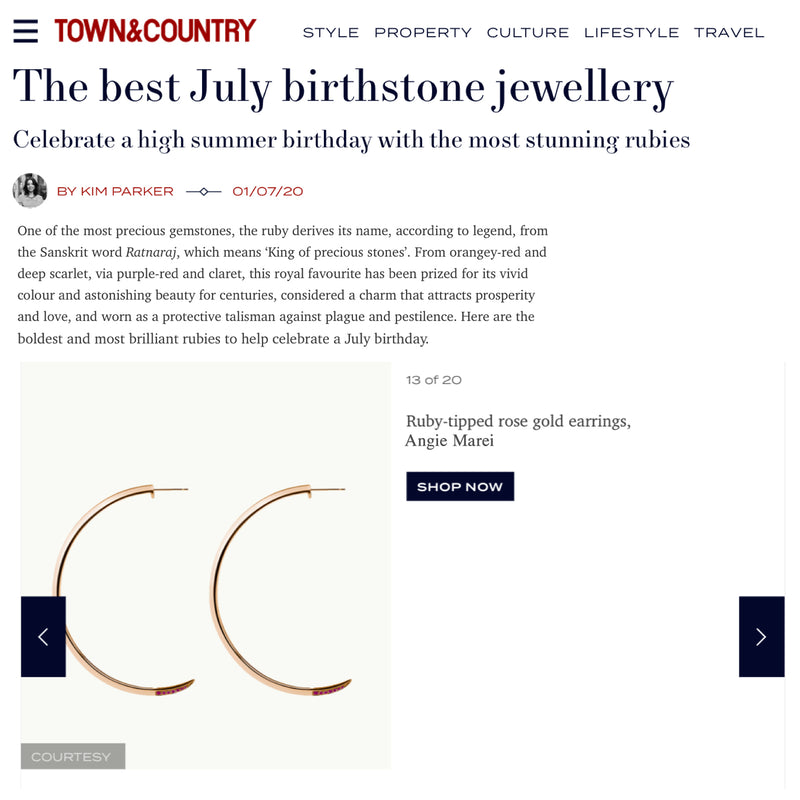Click the 13 of 20 slide counter
Viewport: 800px width, 800px height.
pos(434,380)
